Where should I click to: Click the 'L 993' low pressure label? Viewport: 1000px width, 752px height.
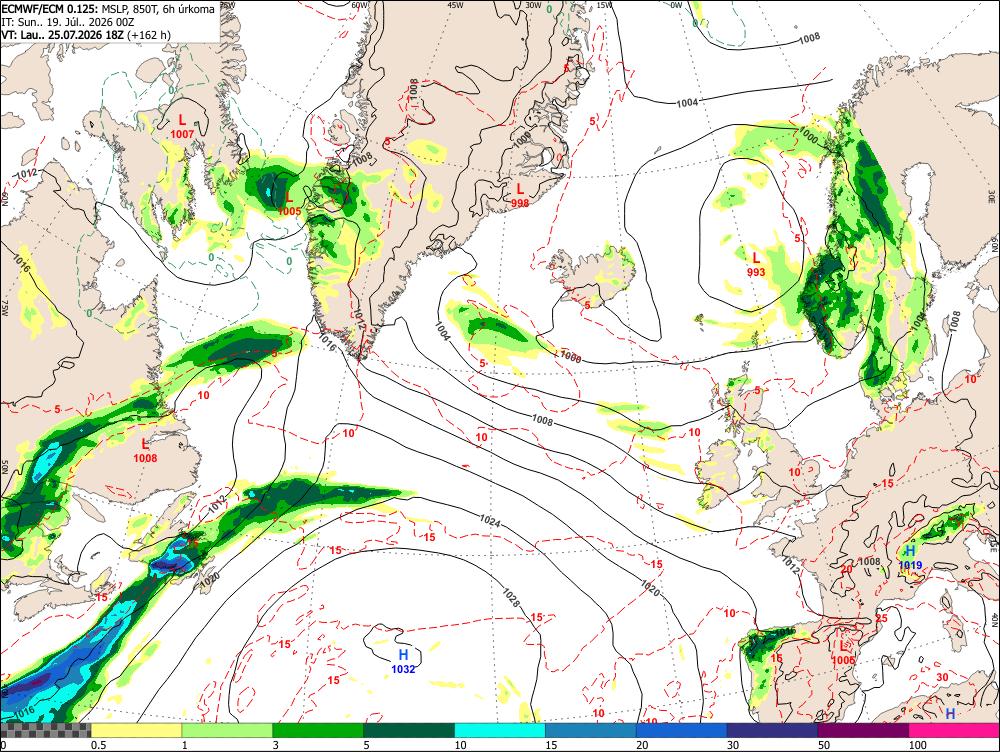coord(756,264)
